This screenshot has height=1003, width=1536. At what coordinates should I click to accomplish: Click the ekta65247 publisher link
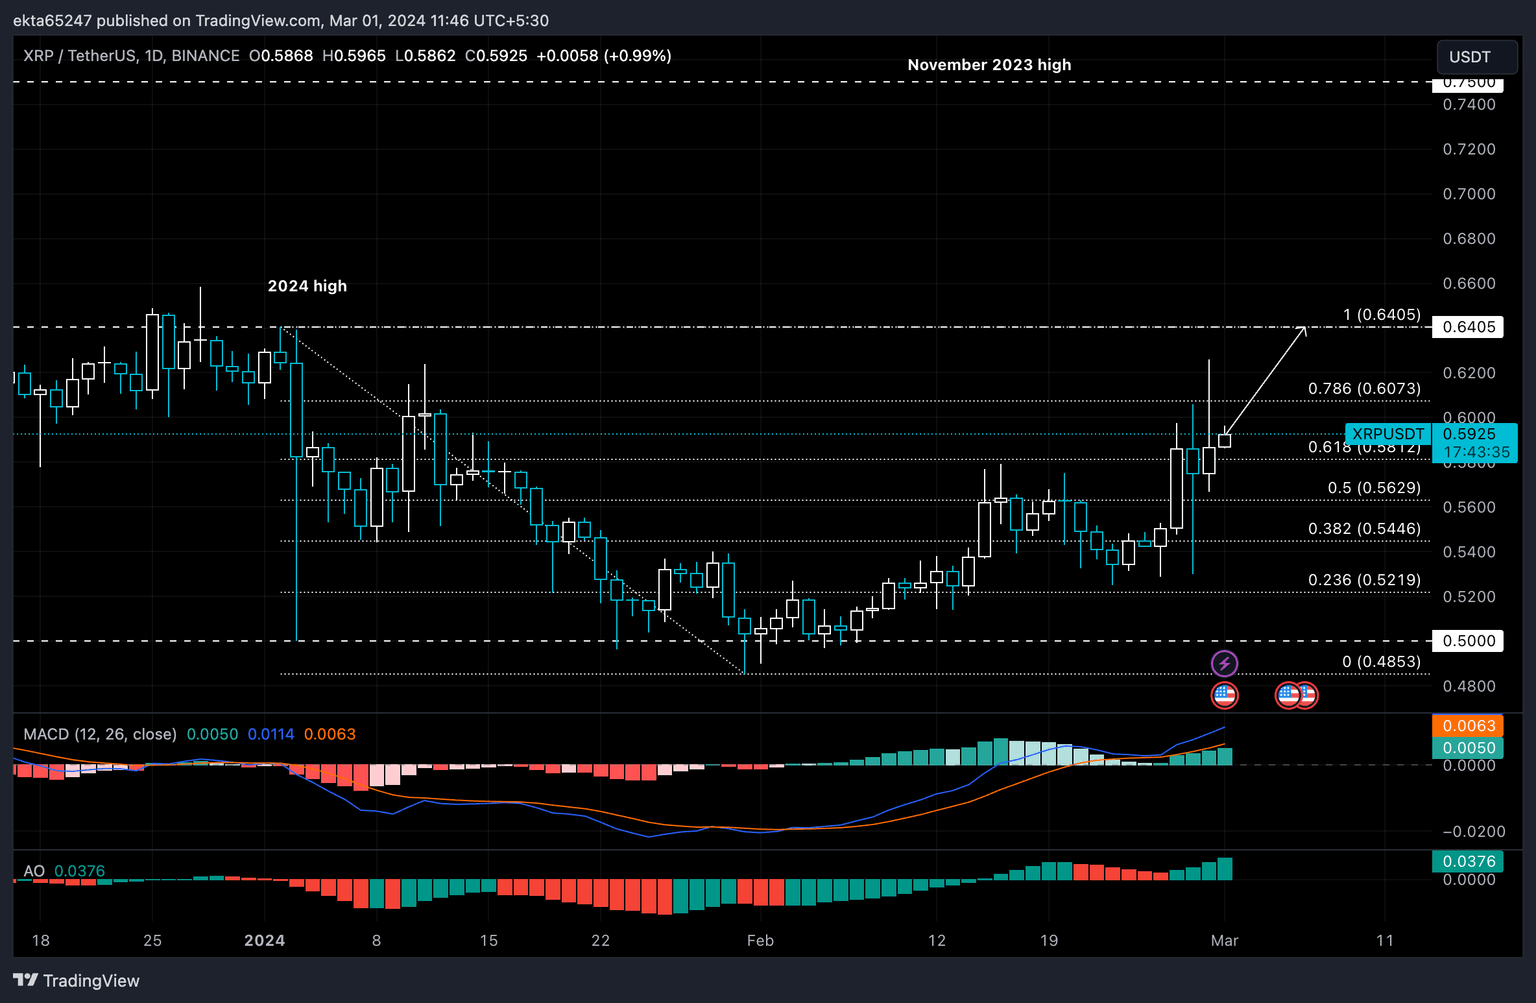tap(51, 20)
